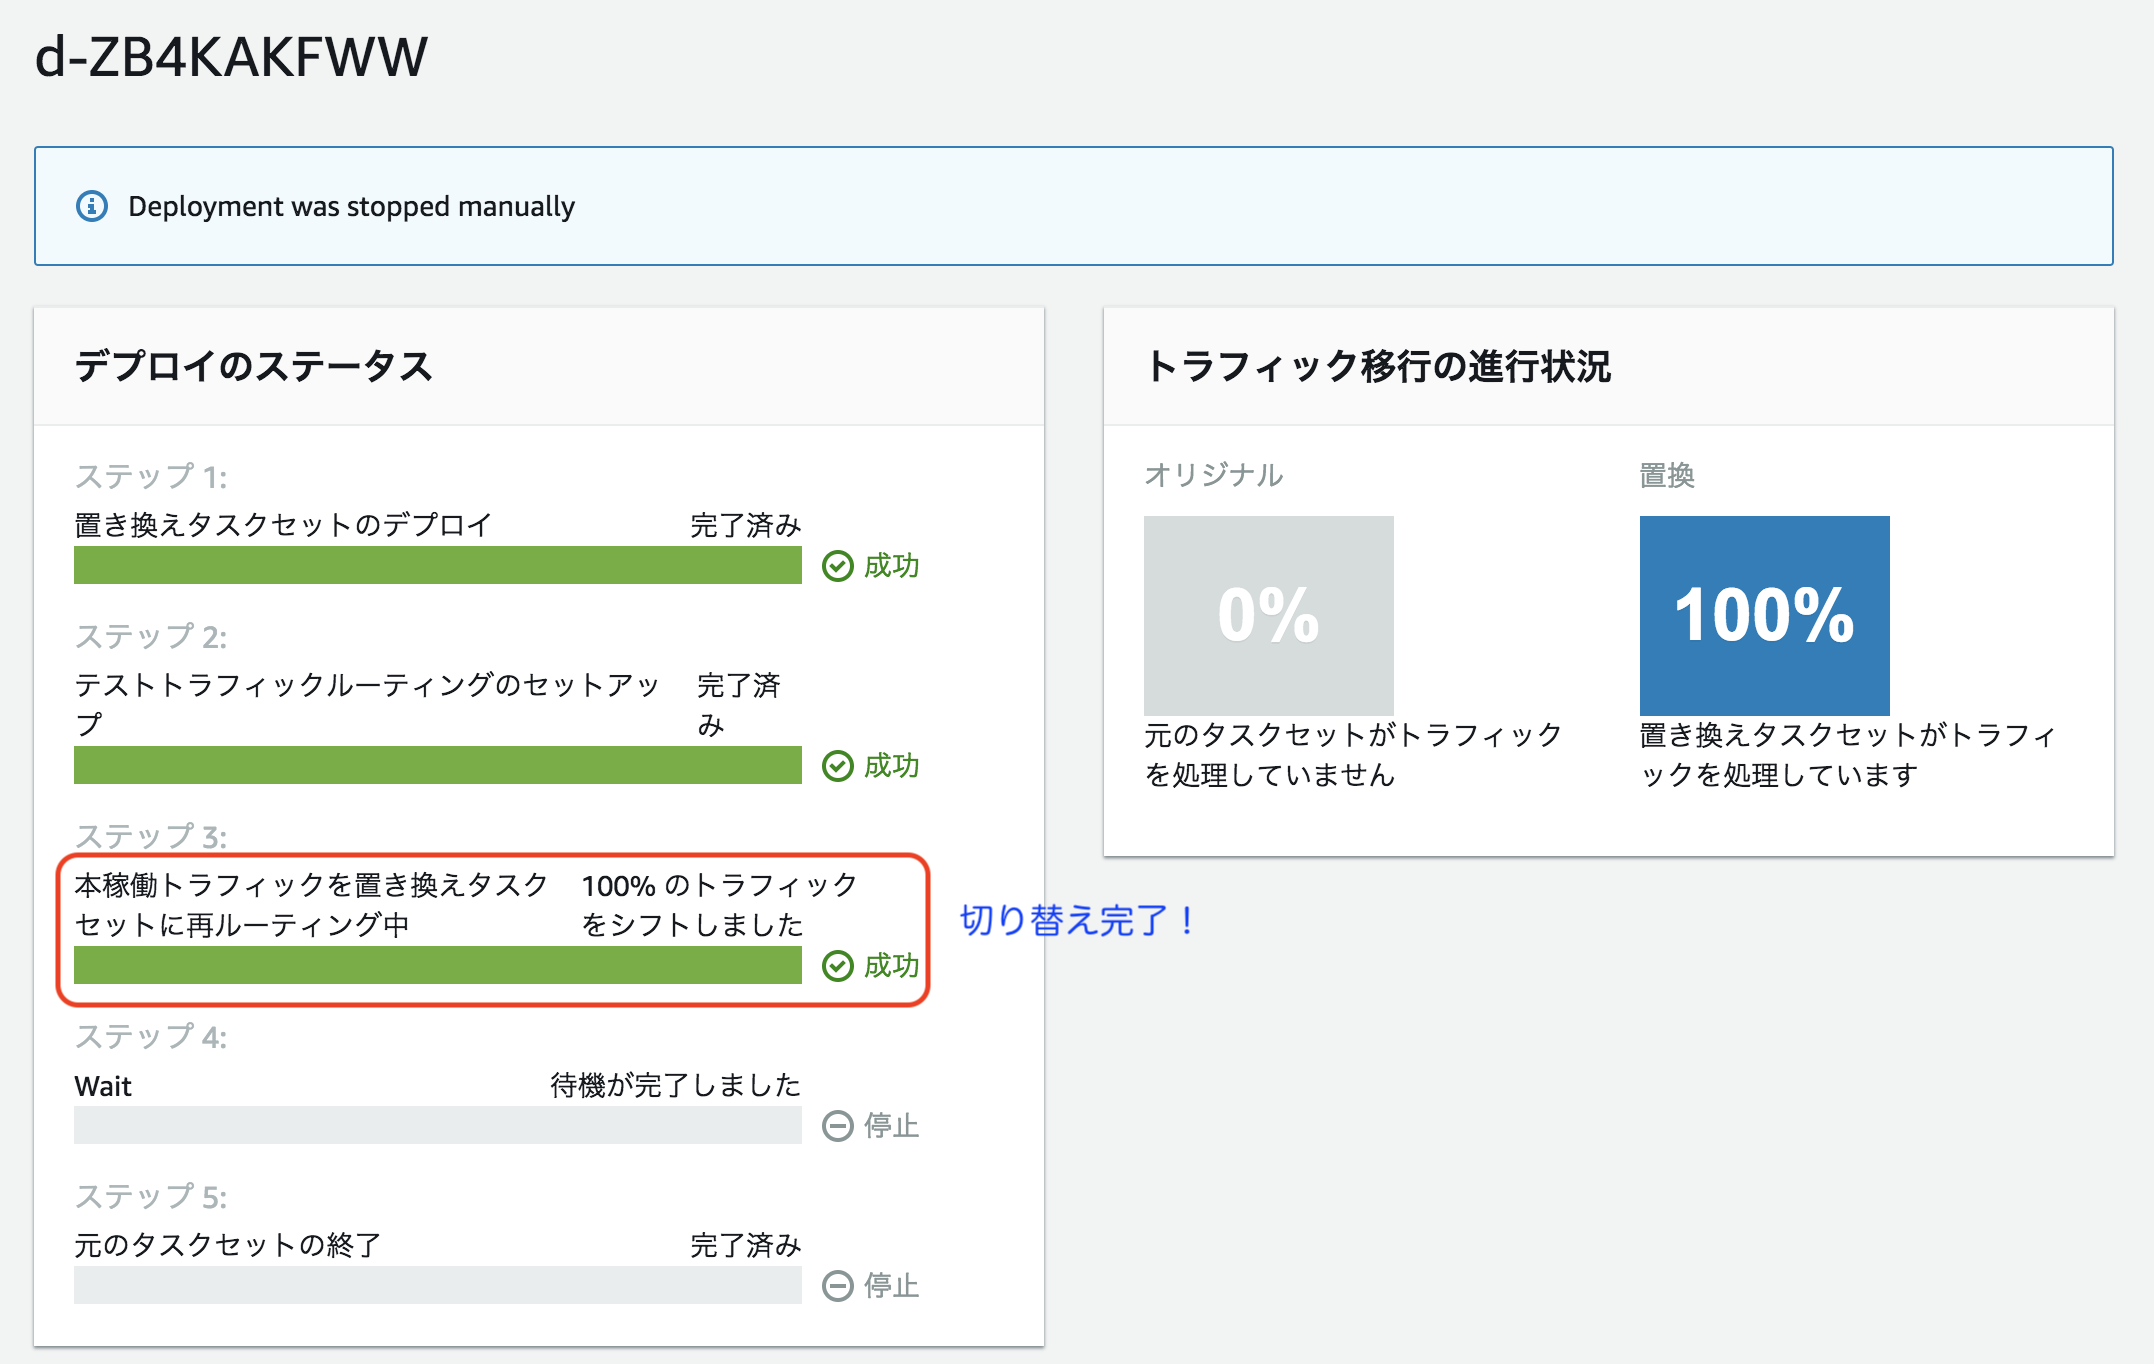
Task: Click Step 3 success checkmark icon
Action: (x=837, y=966)
